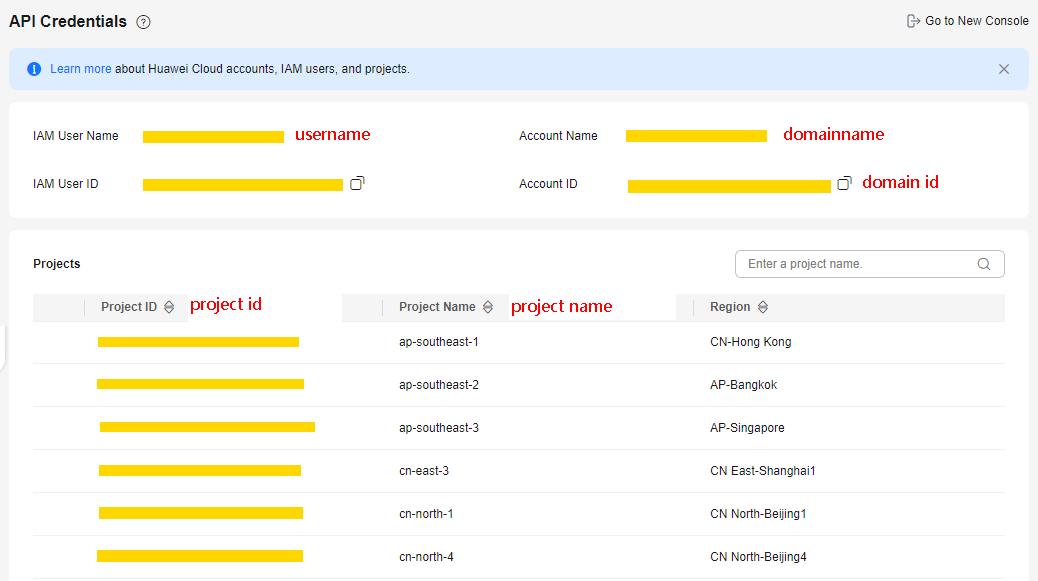Click the IAM User Name label
The width and height of the screenshot is (1038, 581).
pyautogui.click(x=75, y=136)
